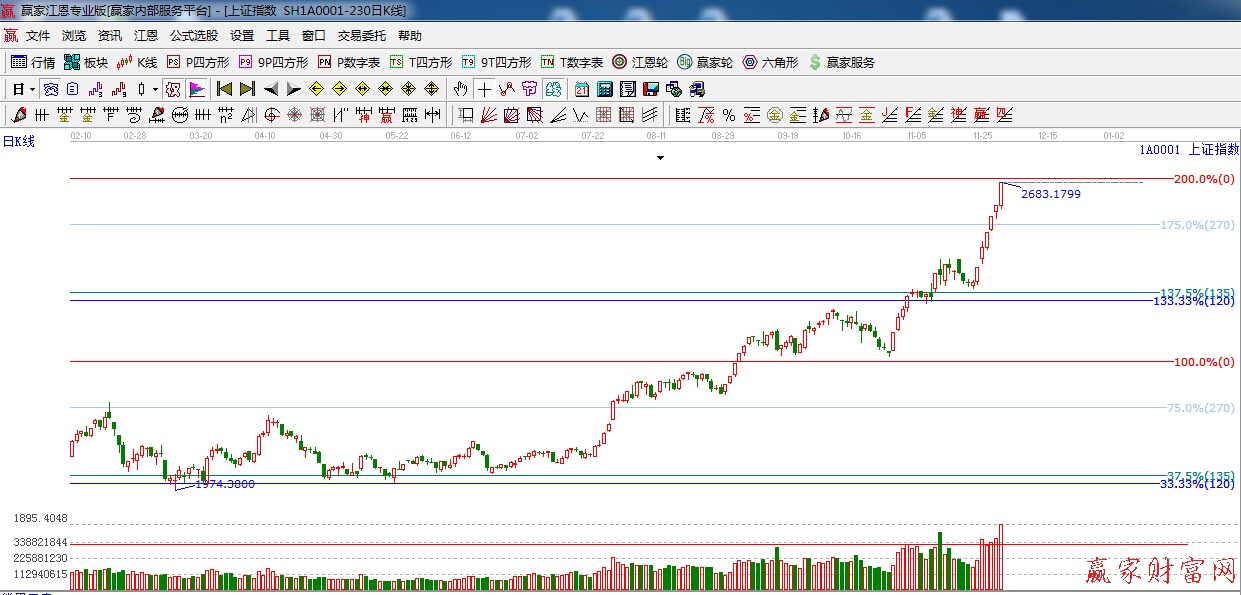
Task: Toggle the 权 price adjustment button
Action: click(x=173, y=89)
